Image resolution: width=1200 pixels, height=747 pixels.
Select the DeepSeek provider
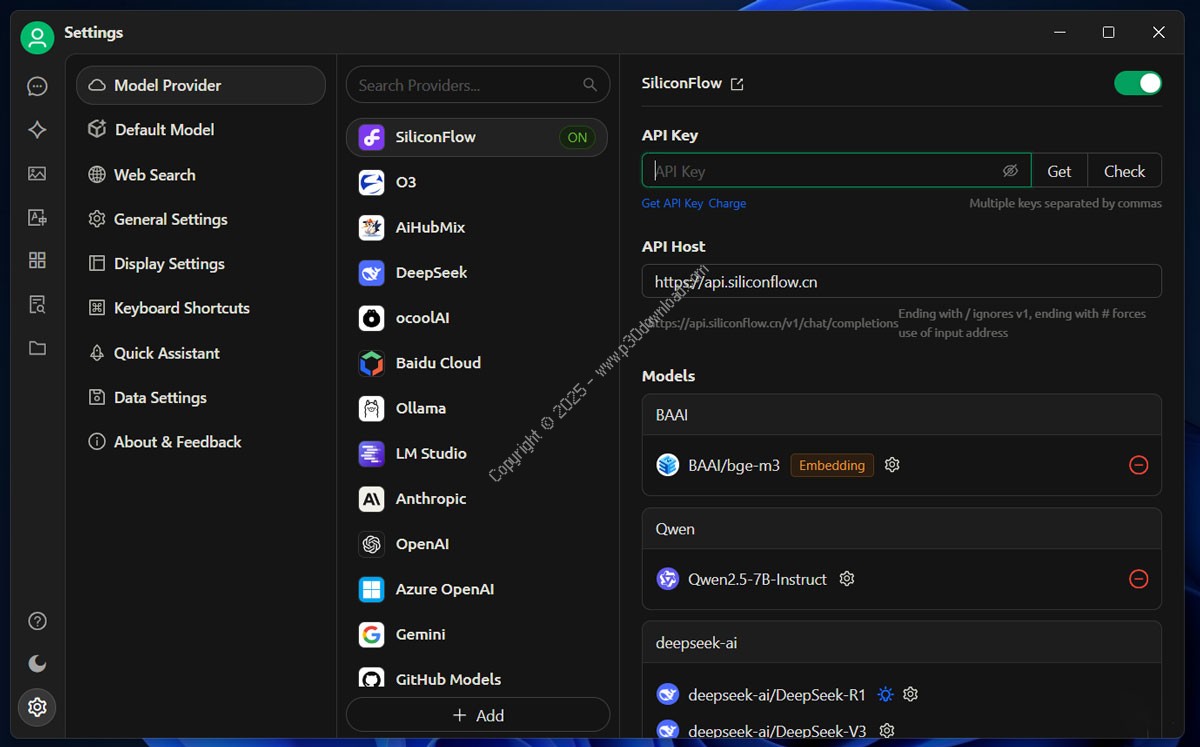click(477, 272)
